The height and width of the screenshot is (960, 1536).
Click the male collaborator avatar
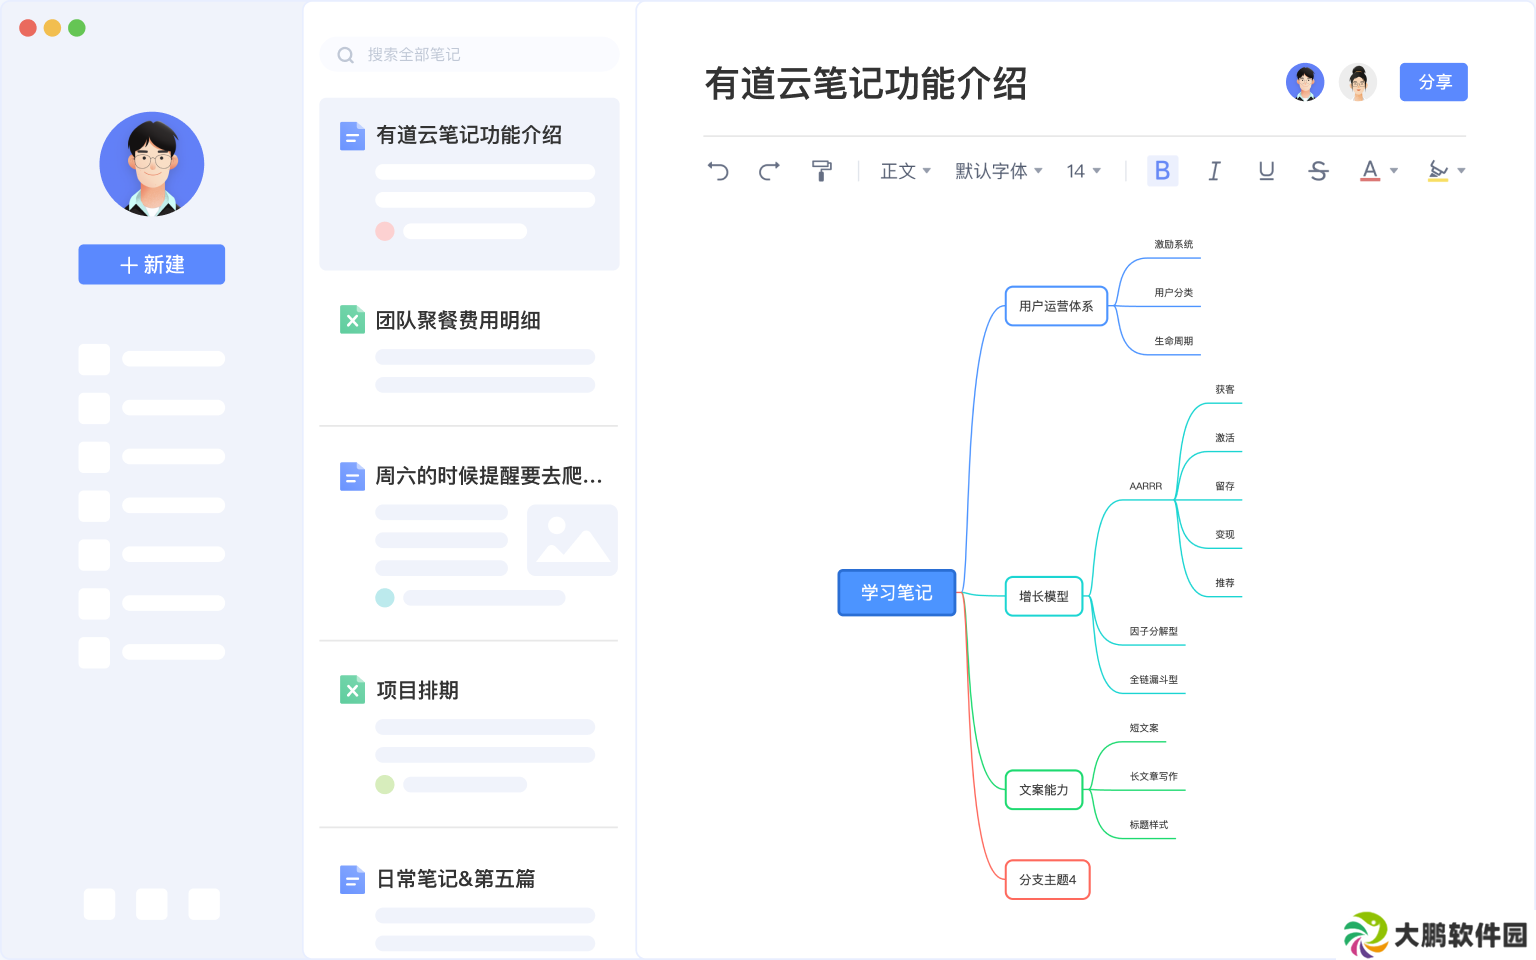tap(1305, 82)
